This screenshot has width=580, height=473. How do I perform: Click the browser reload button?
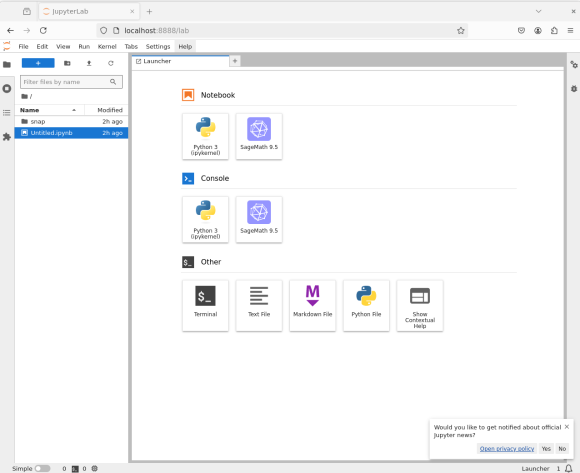tap(43, 30)
